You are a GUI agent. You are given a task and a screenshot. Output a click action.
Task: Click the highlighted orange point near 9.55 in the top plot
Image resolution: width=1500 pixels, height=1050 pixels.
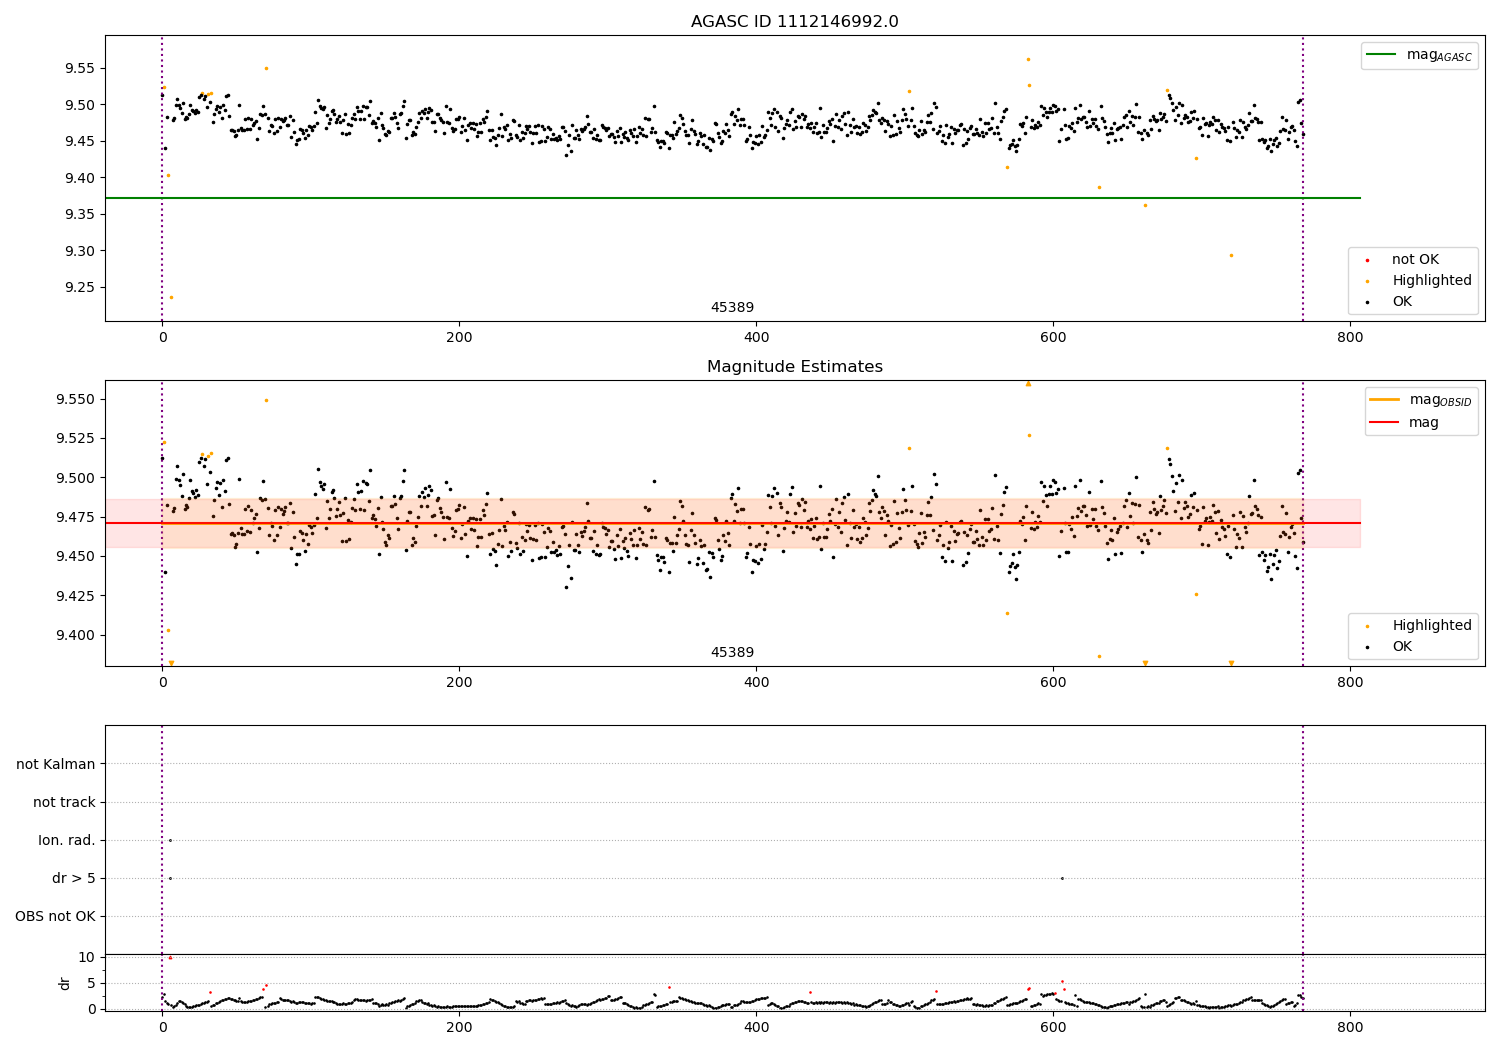coord(266,68)
